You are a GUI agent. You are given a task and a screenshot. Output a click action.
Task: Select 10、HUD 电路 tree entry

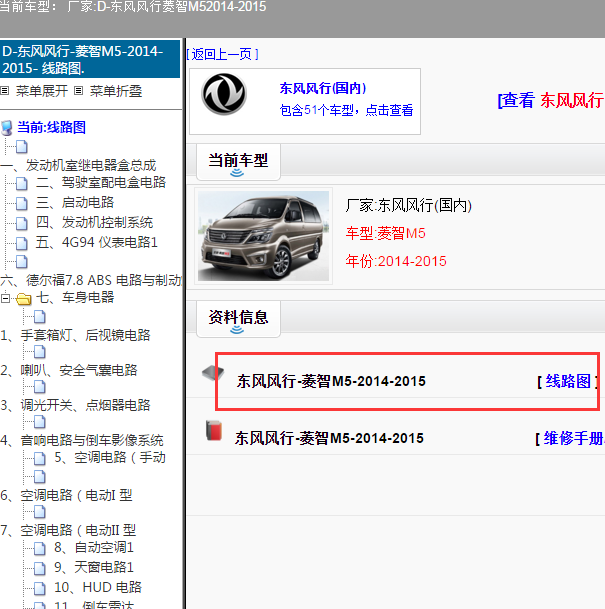[x=98, y=587]
